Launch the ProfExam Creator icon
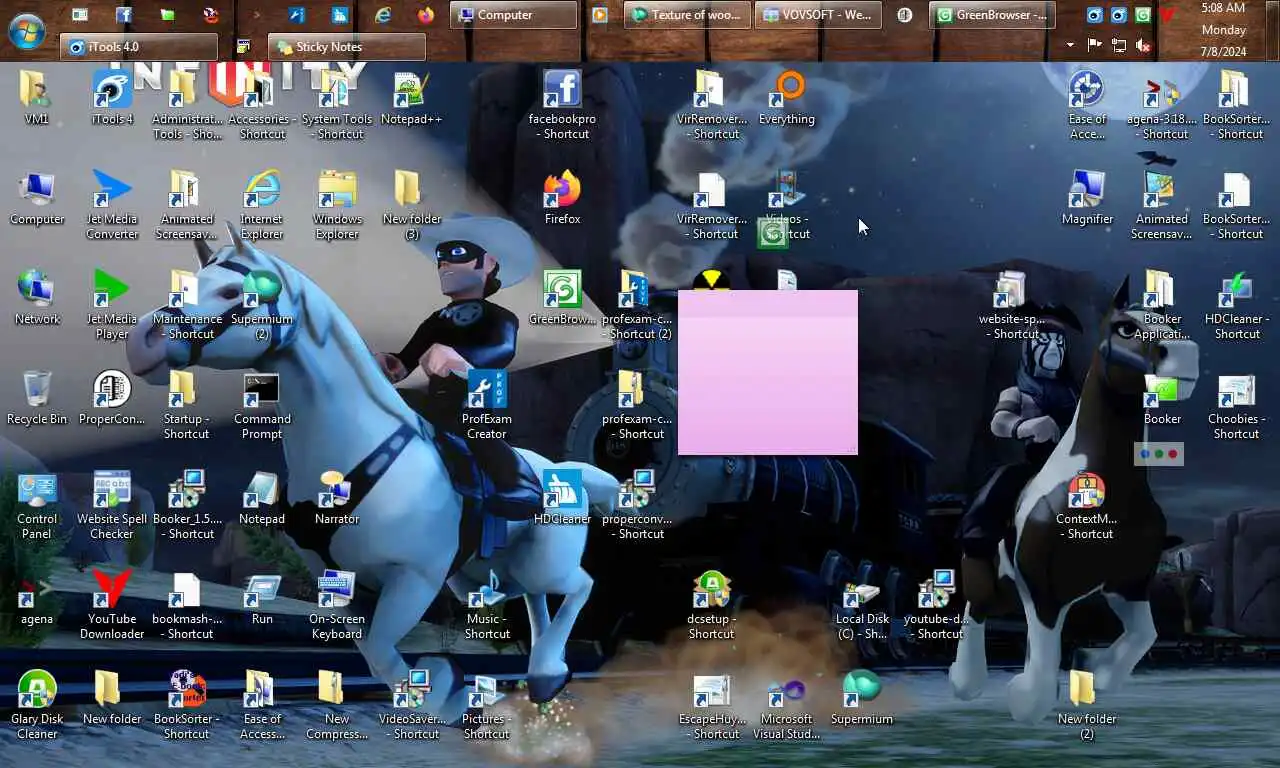The image size is (1280, 768). pyautogui.click(x=487, y=405)
